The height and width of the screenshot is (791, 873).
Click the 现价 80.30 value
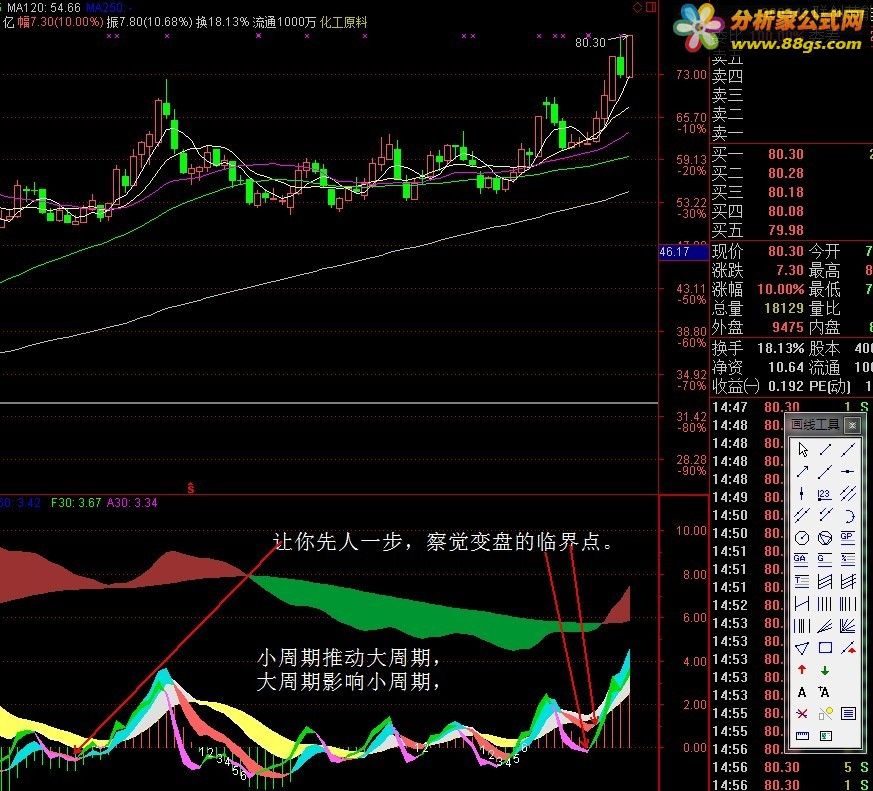[x=786, y=251]
